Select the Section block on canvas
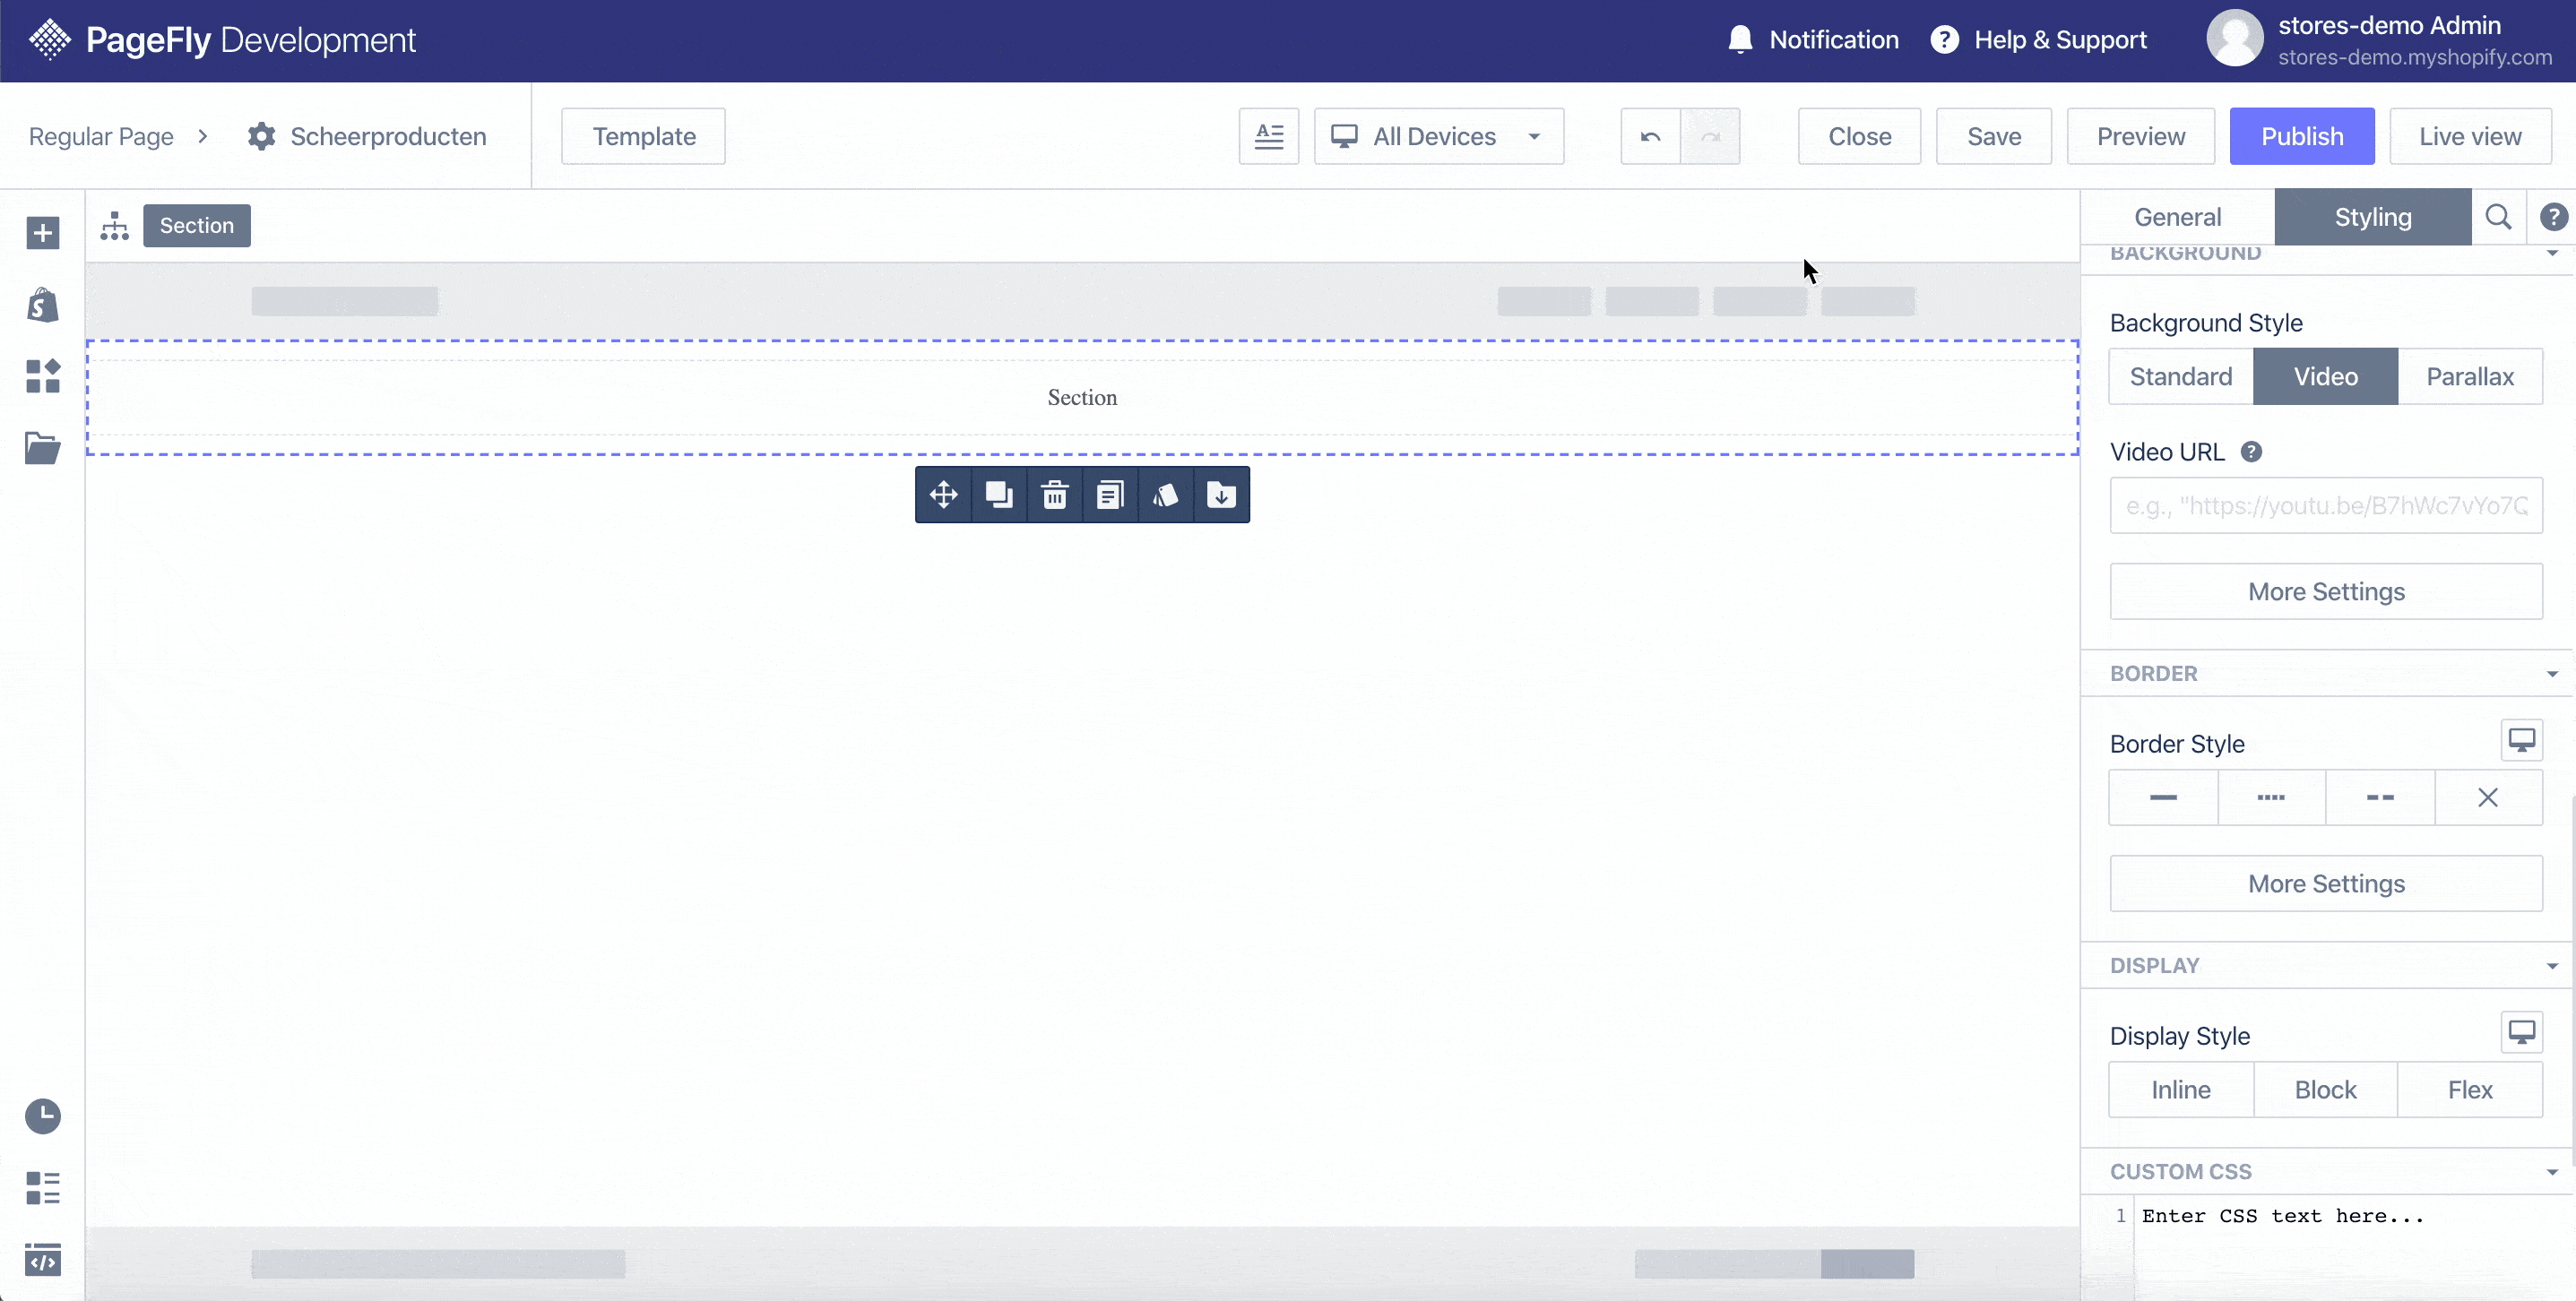Viewport: 2576px width, 1301px height. [x=1082, y=397]
